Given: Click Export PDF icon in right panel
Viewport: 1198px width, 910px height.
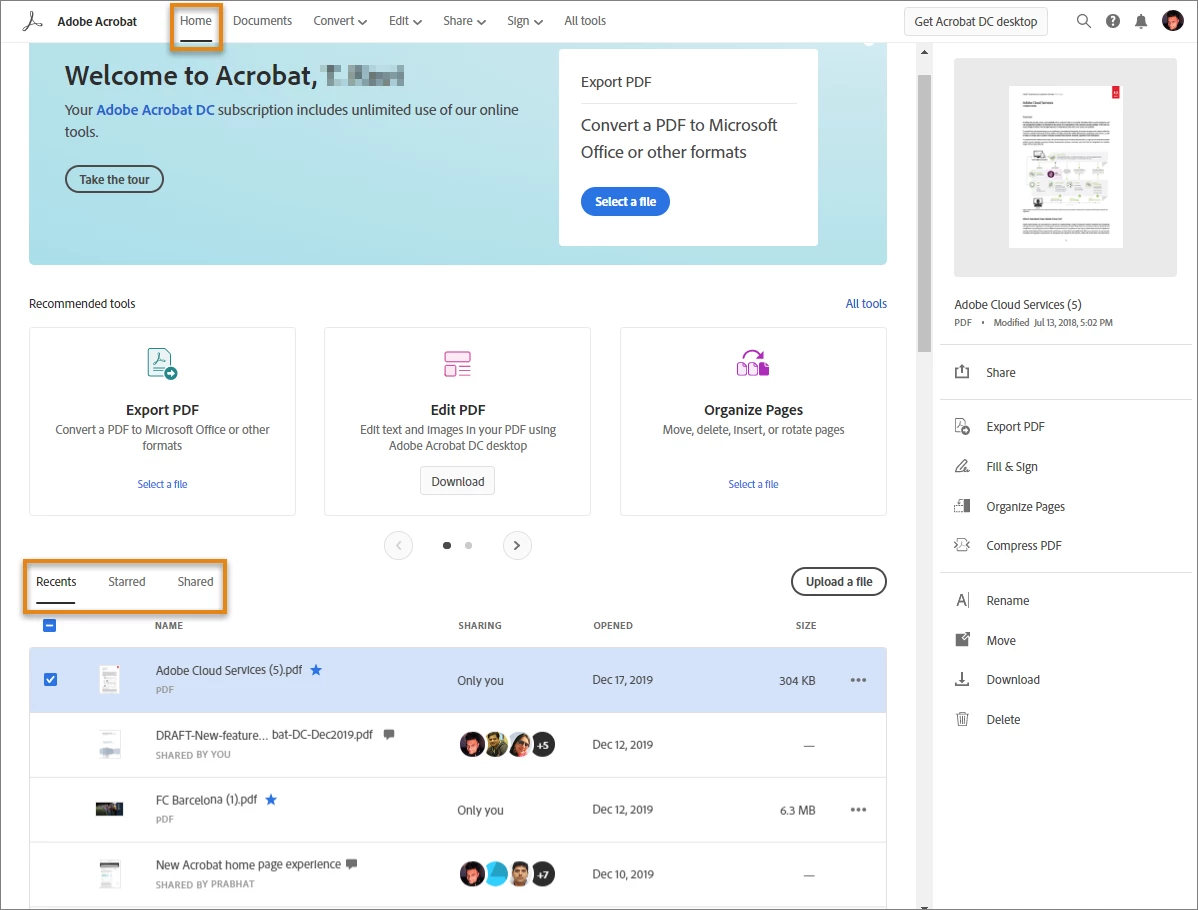Looking at the screenshot, I should pos(962,426).
